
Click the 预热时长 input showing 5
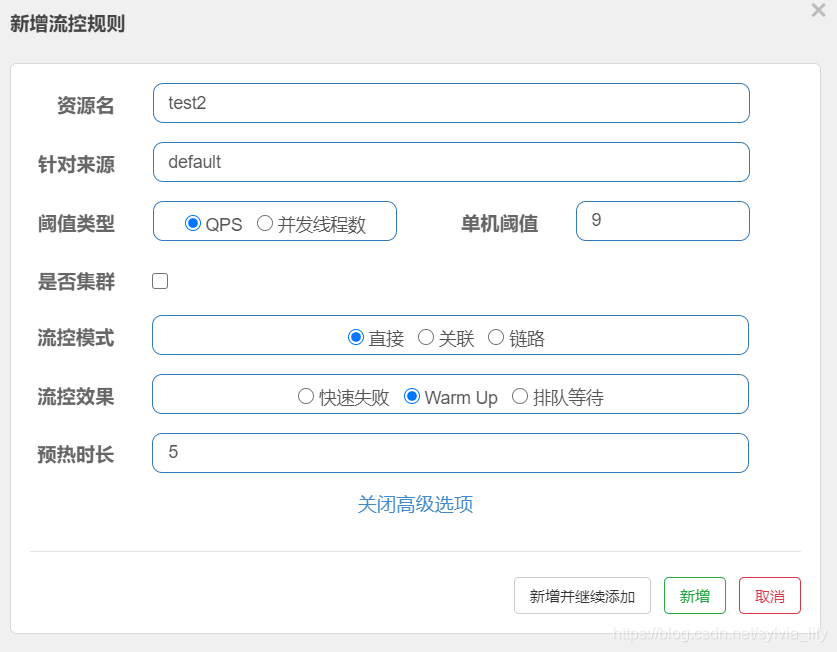tap(450, 453)
